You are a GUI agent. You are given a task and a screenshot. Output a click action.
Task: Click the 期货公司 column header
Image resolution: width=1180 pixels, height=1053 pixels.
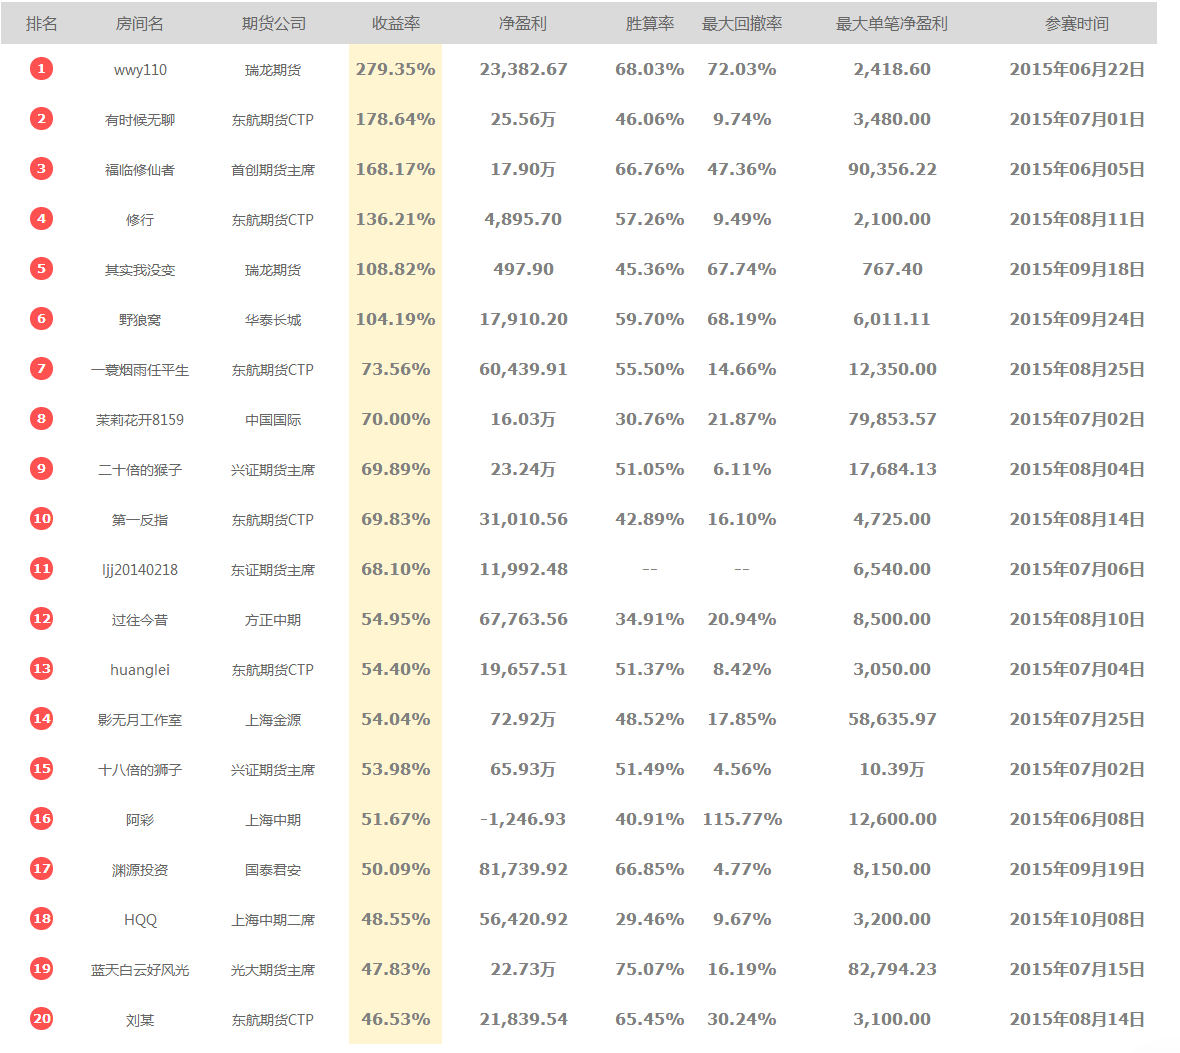click(273, 23)
